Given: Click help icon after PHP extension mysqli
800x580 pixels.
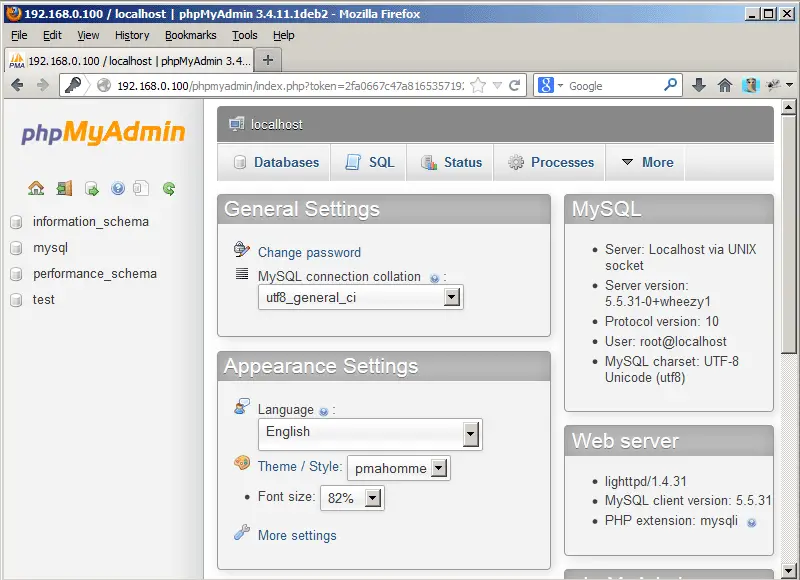Looking at the screenshot, I should coord(752,522).
